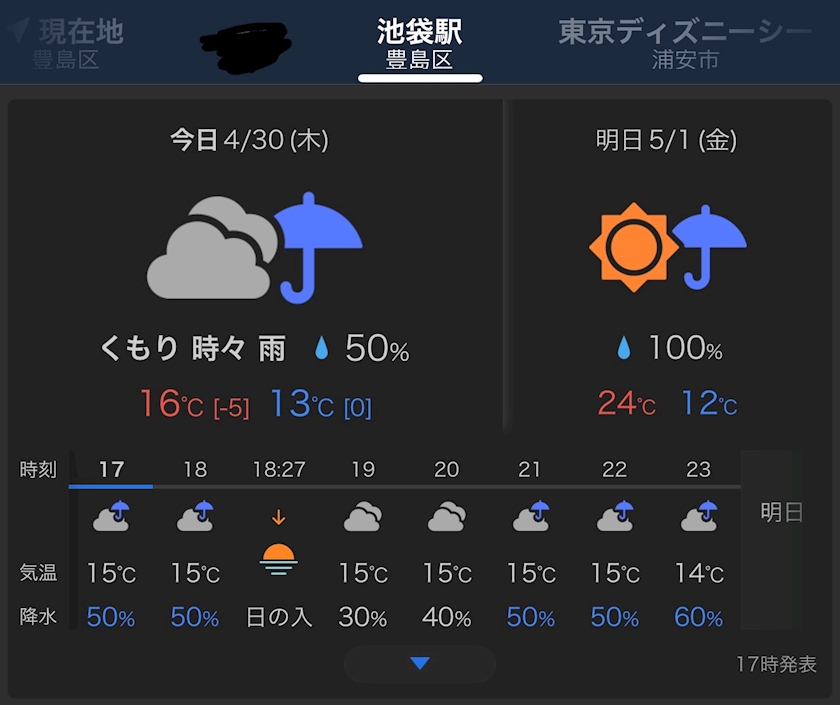Screen dimensions: 840x705
Task: Tap the 60% precipitation value at 23
Action: 699,617
